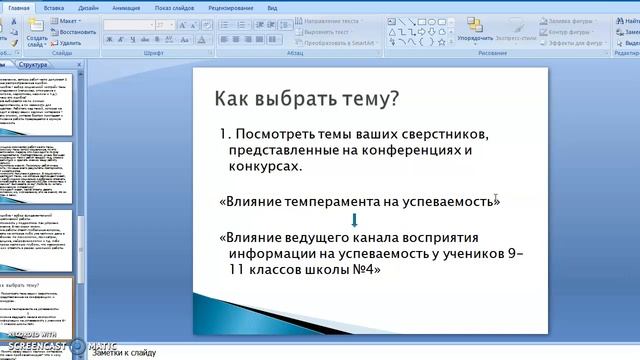This screenshot has height=360, width=640.
Task: Click the Increase List Level icon
Action: (271, 25)
